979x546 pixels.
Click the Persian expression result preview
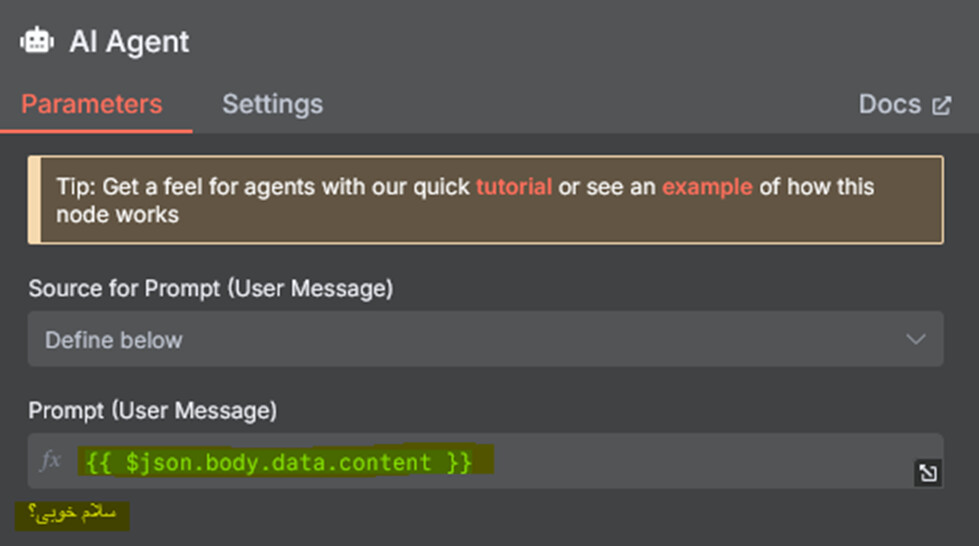click(72, 514)
